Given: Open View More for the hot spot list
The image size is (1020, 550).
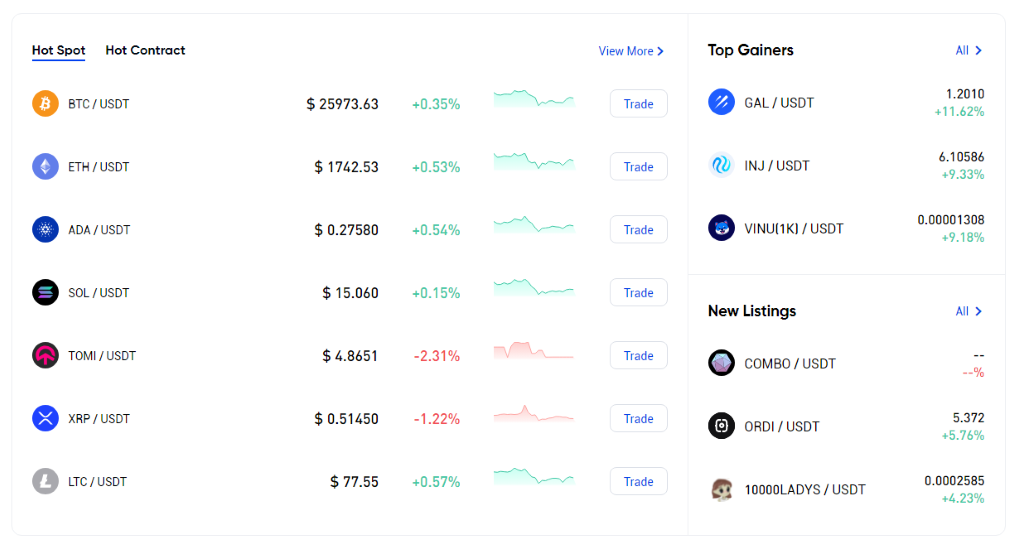Looking at the screenshot, I should pyautogui.click(x=631, y=51).
